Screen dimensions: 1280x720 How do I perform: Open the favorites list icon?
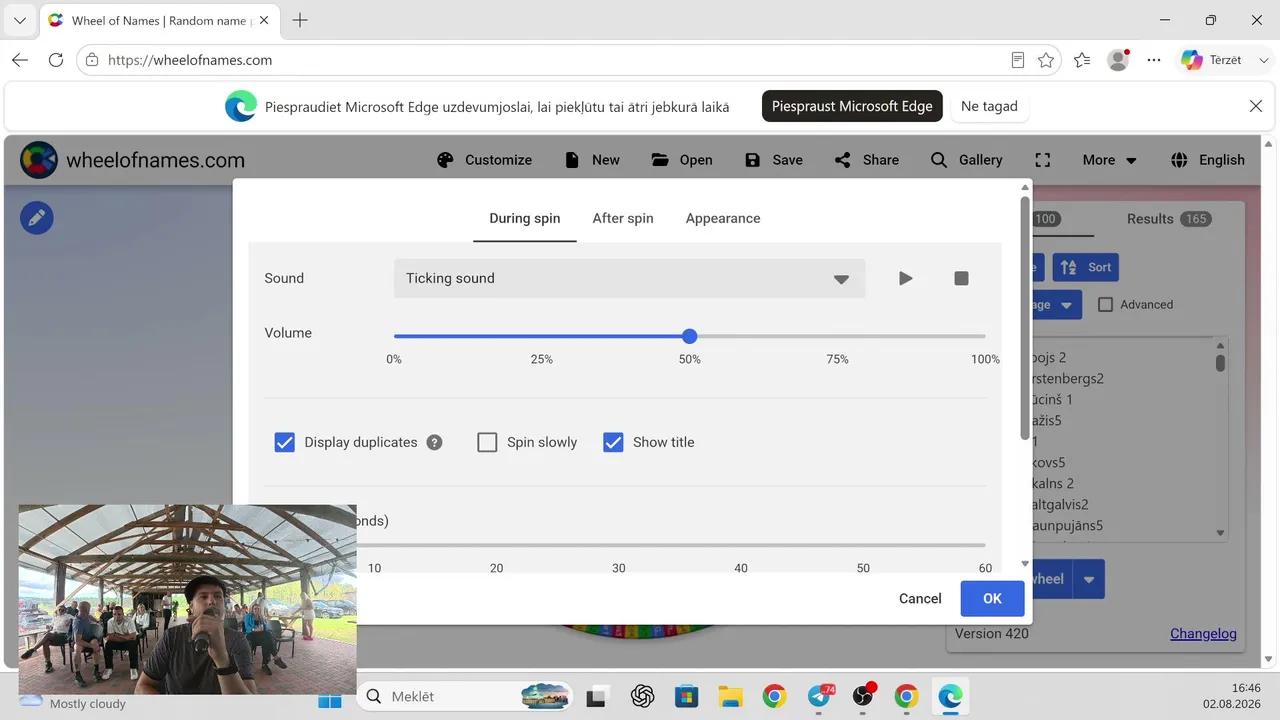1082,60
